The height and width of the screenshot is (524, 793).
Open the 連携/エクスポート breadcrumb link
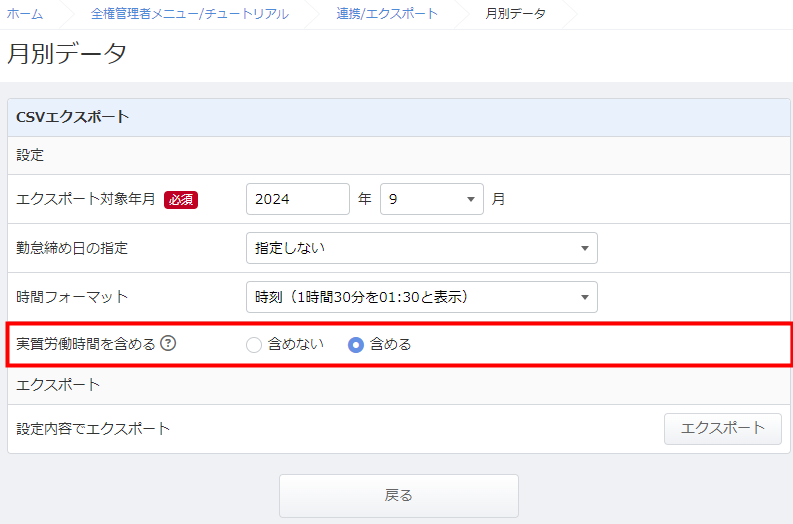tap(387, 14)
